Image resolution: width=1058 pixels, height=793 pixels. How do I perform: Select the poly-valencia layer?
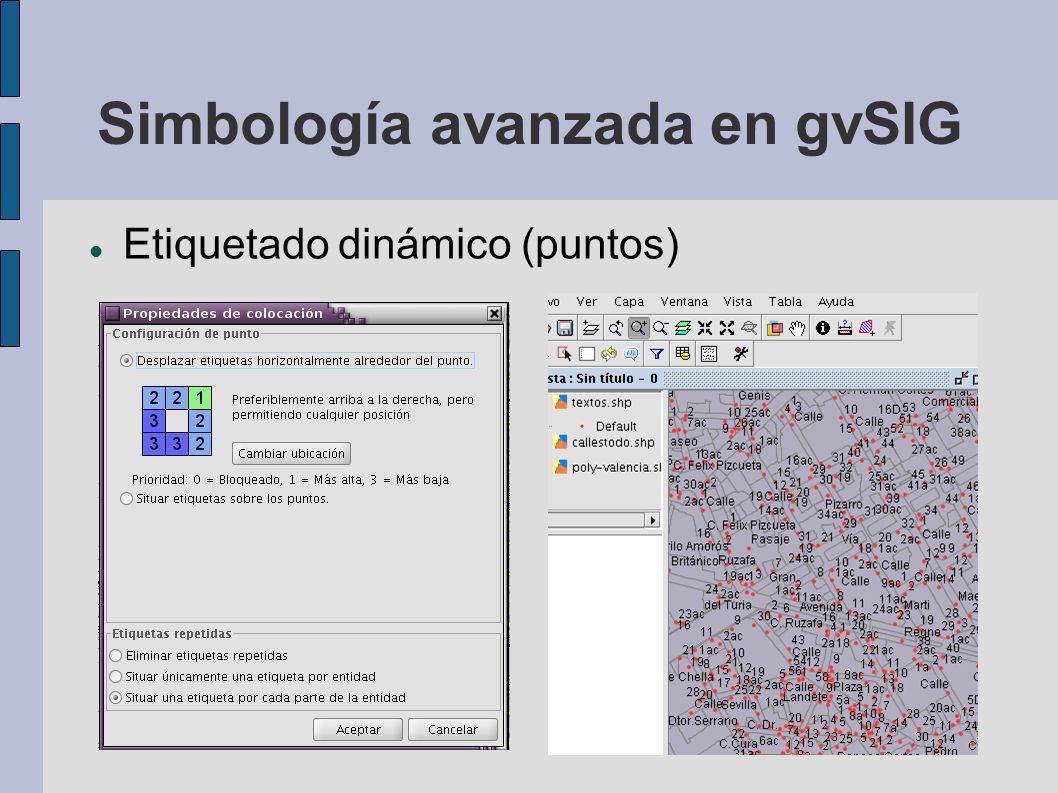click(x=616, y=467)
